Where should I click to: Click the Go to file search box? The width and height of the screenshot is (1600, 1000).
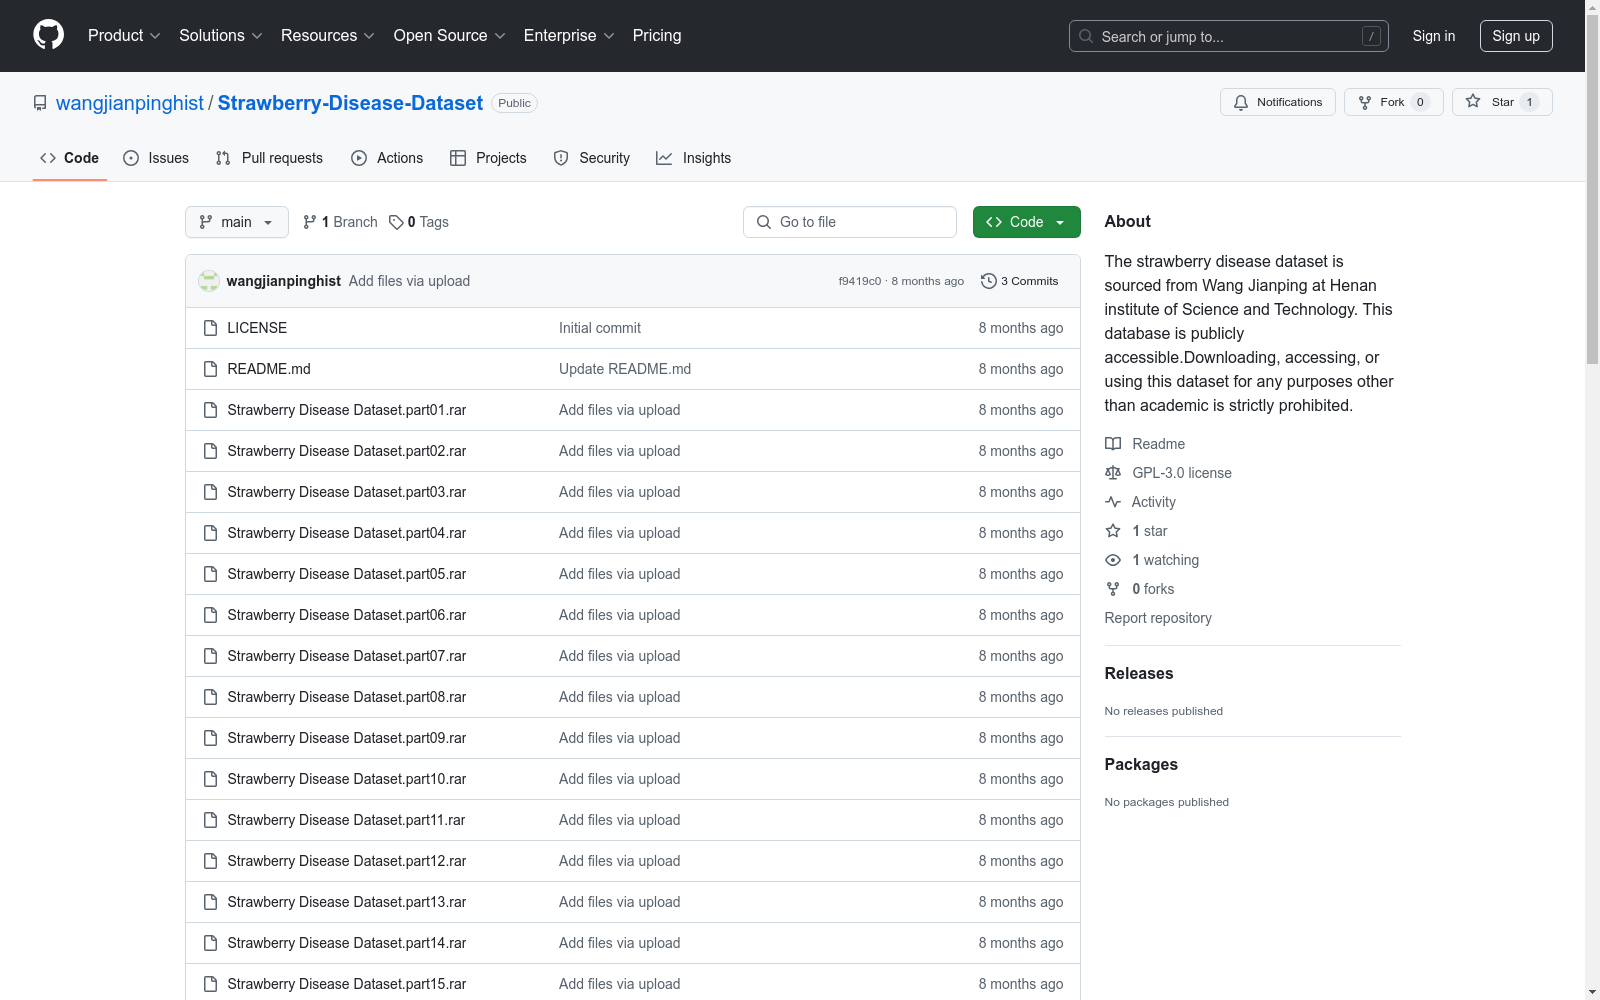pyautogui.click(x=850, y=222)
